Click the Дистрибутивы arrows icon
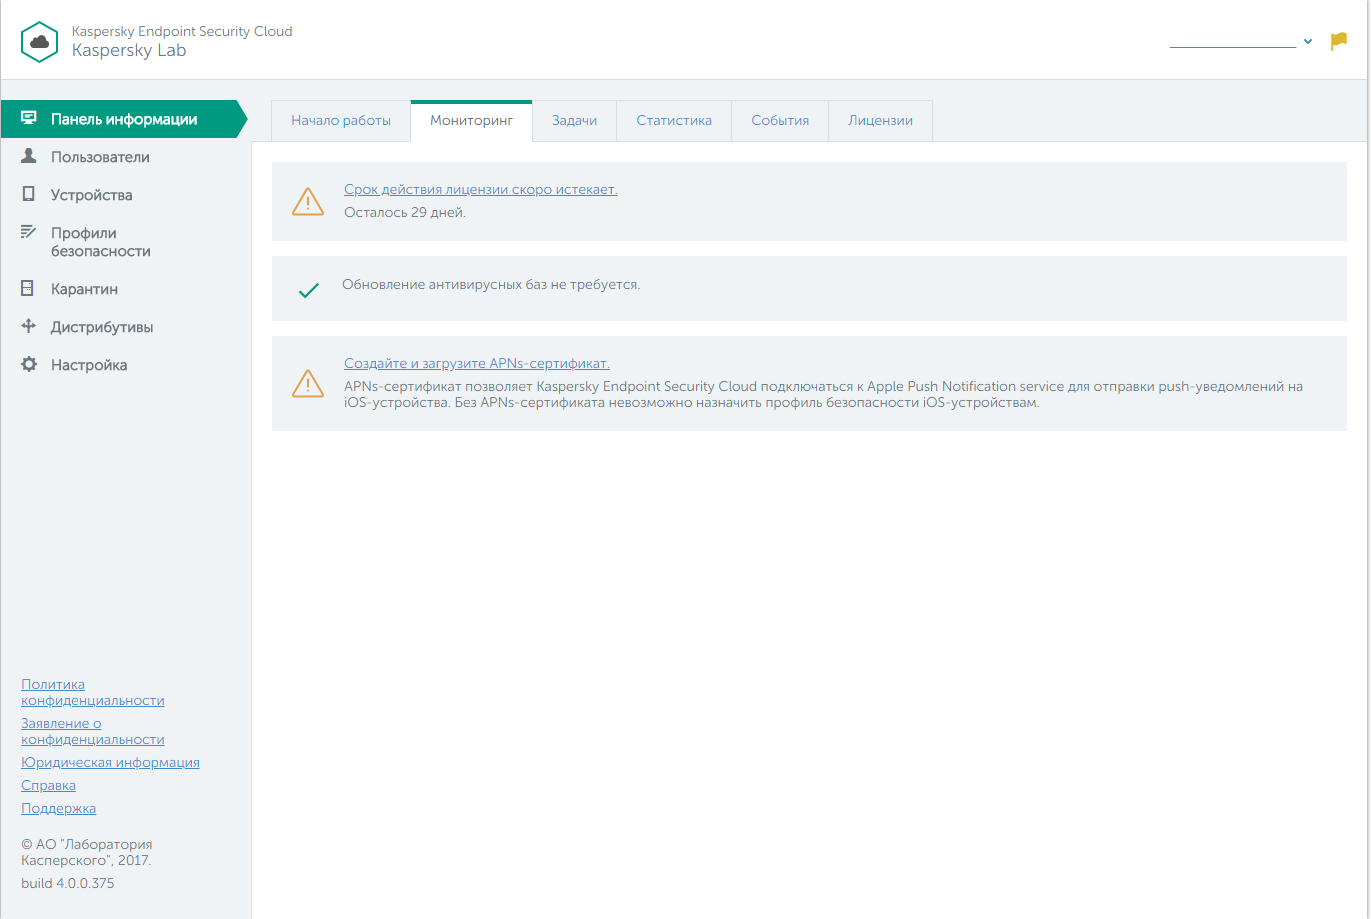Screen dimensions: 1371x919 click(29, 326)
